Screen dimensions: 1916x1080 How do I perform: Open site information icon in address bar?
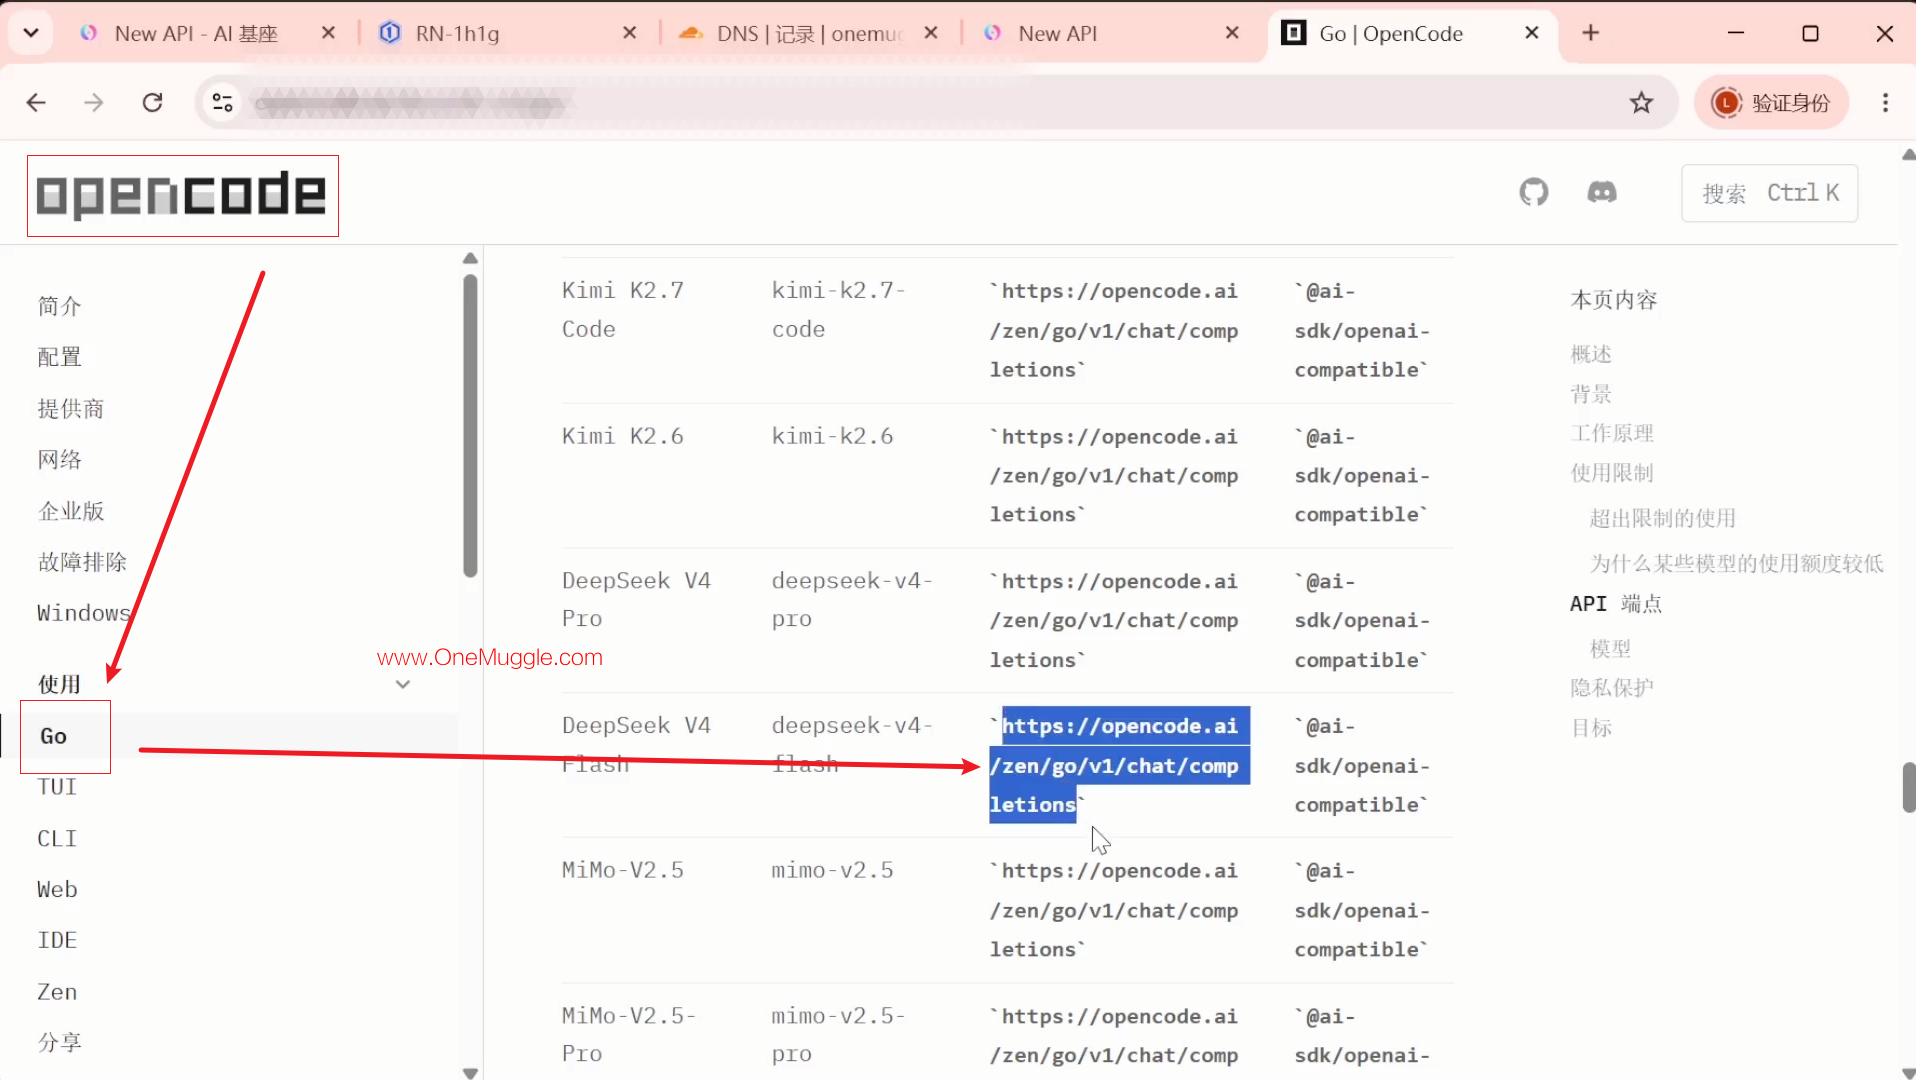coord(222,102)
